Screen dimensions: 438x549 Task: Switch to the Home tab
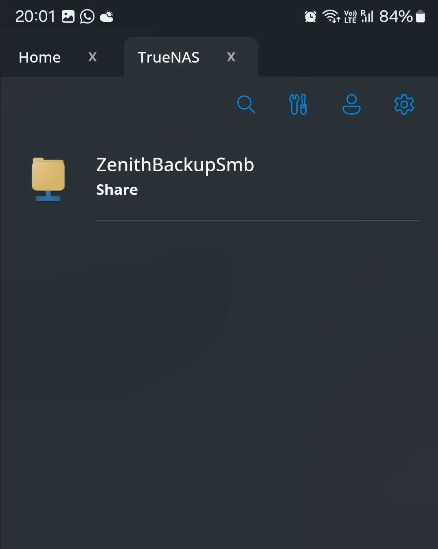click(x=40, y=57)
